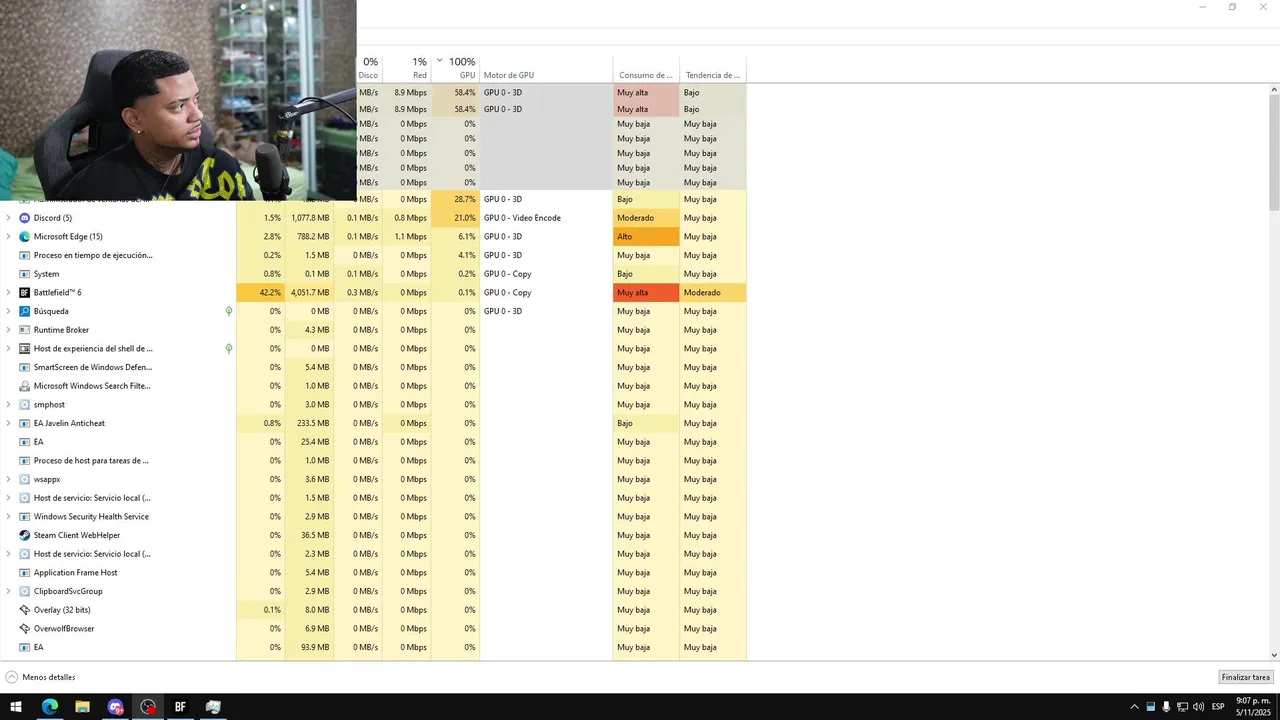
Task: Show hidden system tray icons chevron
Action: [1134, 707]
